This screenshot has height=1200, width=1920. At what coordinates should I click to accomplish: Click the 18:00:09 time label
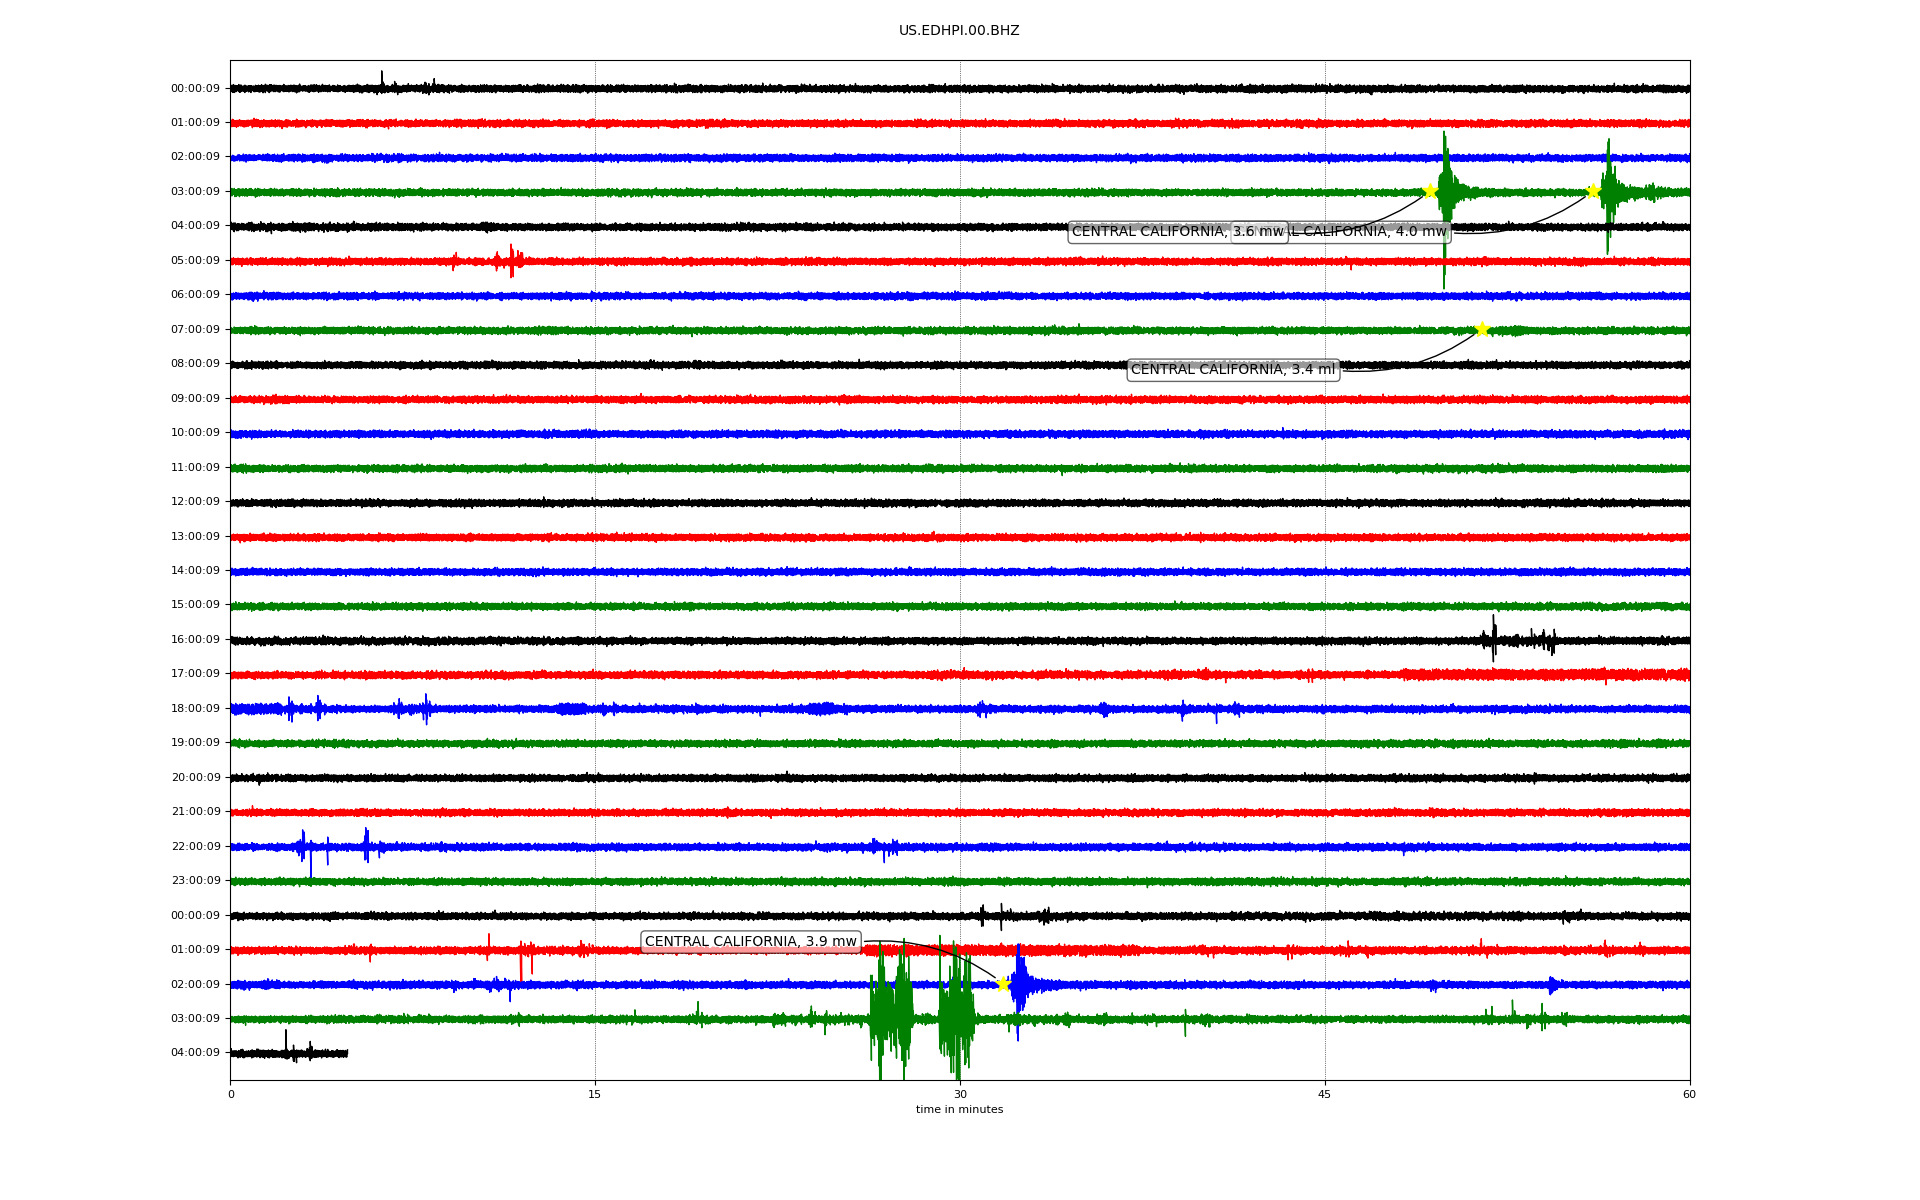[195, 709]
